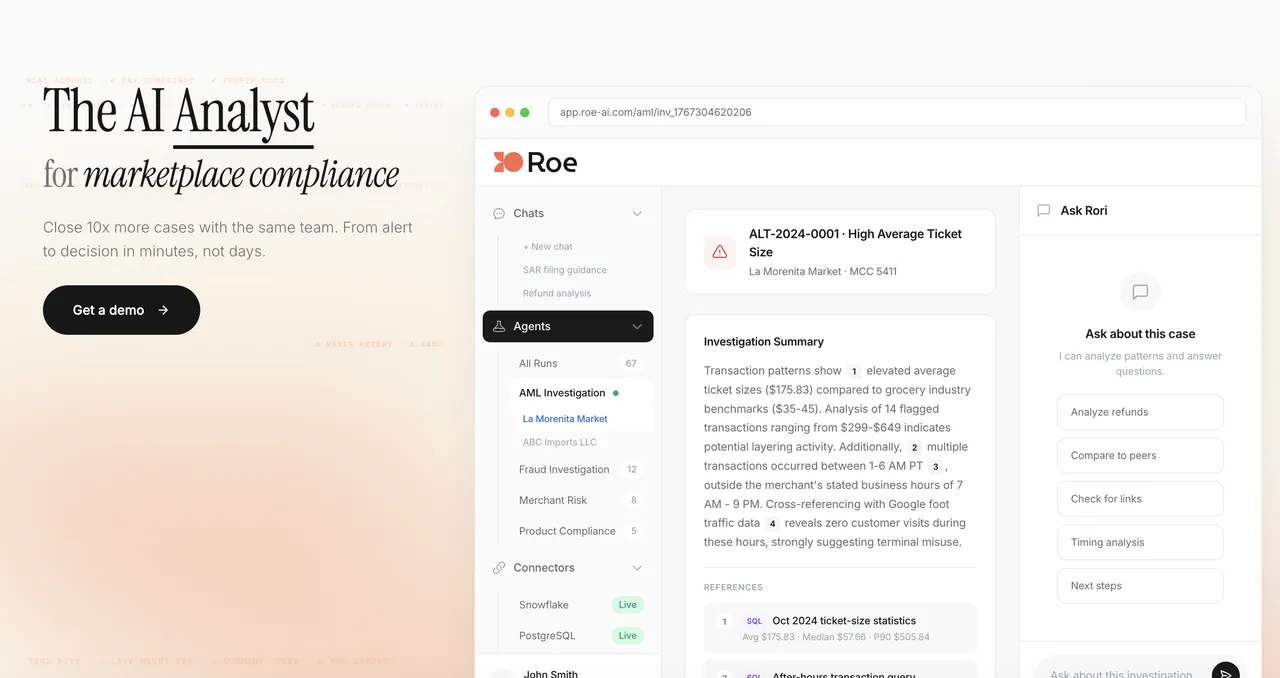Collapse the Chats section chevron
The width and height of the screenshot is (1280, 678).
coord(637,213)
